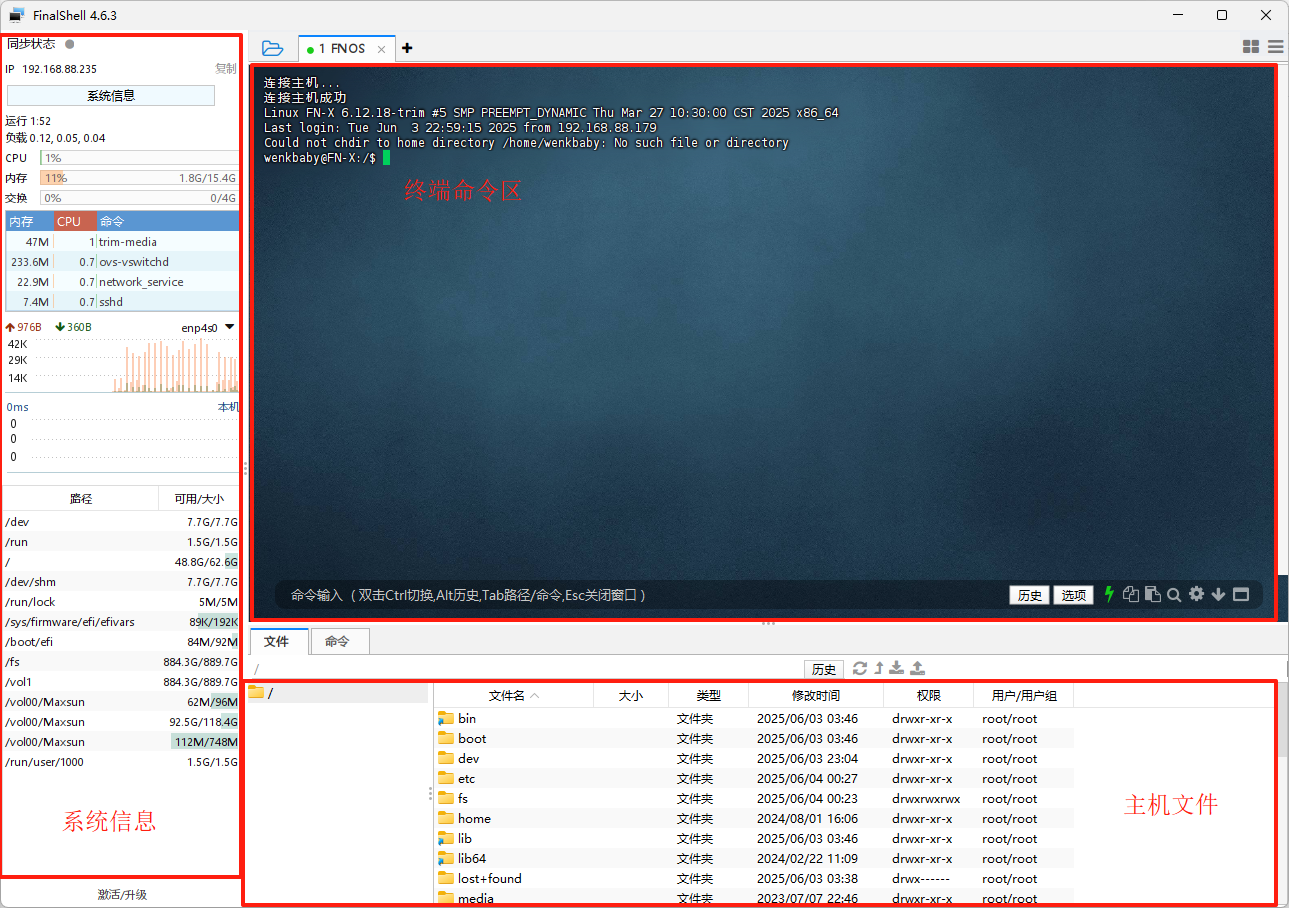Sort processes by 命令 column header
The height and width of the screenshot is (908, 1289).
[168, 221]
